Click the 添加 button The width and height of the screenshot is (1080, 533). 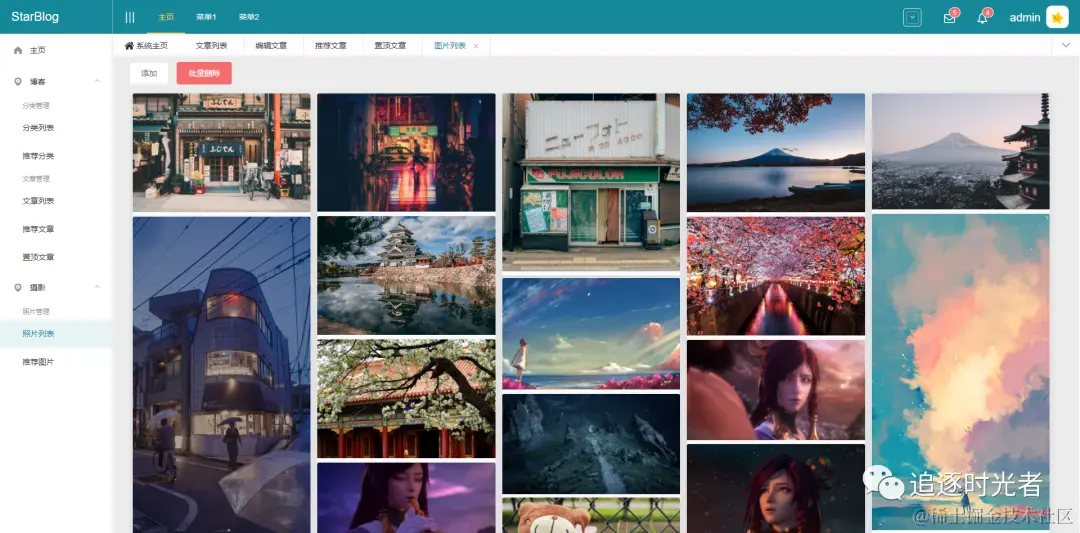(x=149, y=73)
